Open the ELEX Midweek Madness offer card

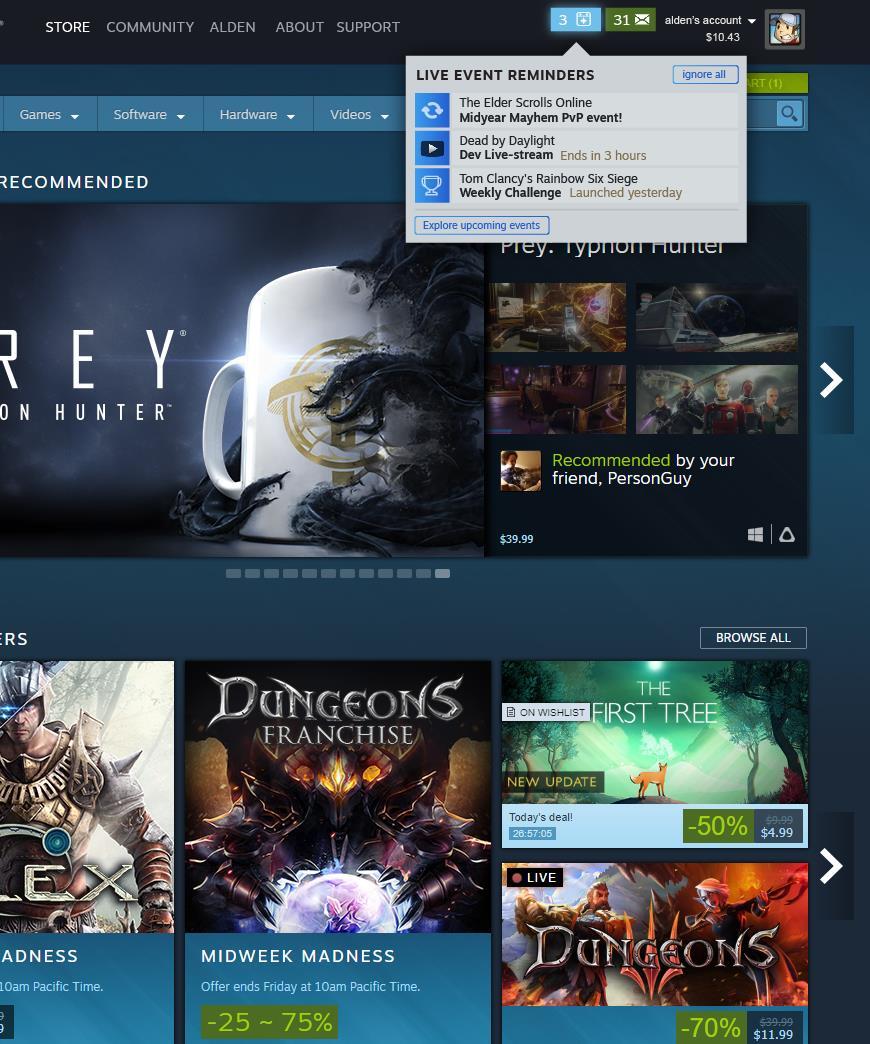(x=87, y=852)
